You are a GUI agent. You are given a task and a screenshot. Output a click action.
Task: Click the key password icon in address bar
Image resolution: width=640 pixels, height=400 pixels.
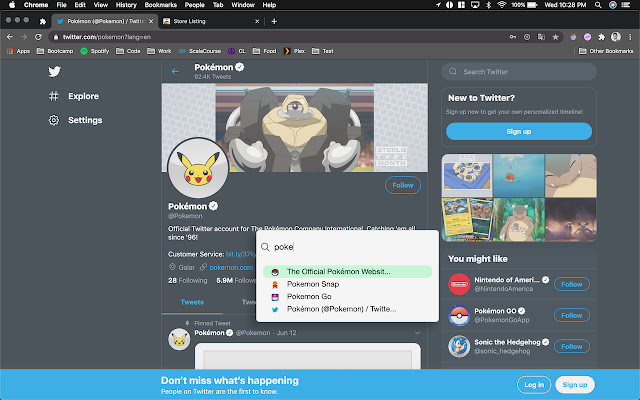[513, 37]
